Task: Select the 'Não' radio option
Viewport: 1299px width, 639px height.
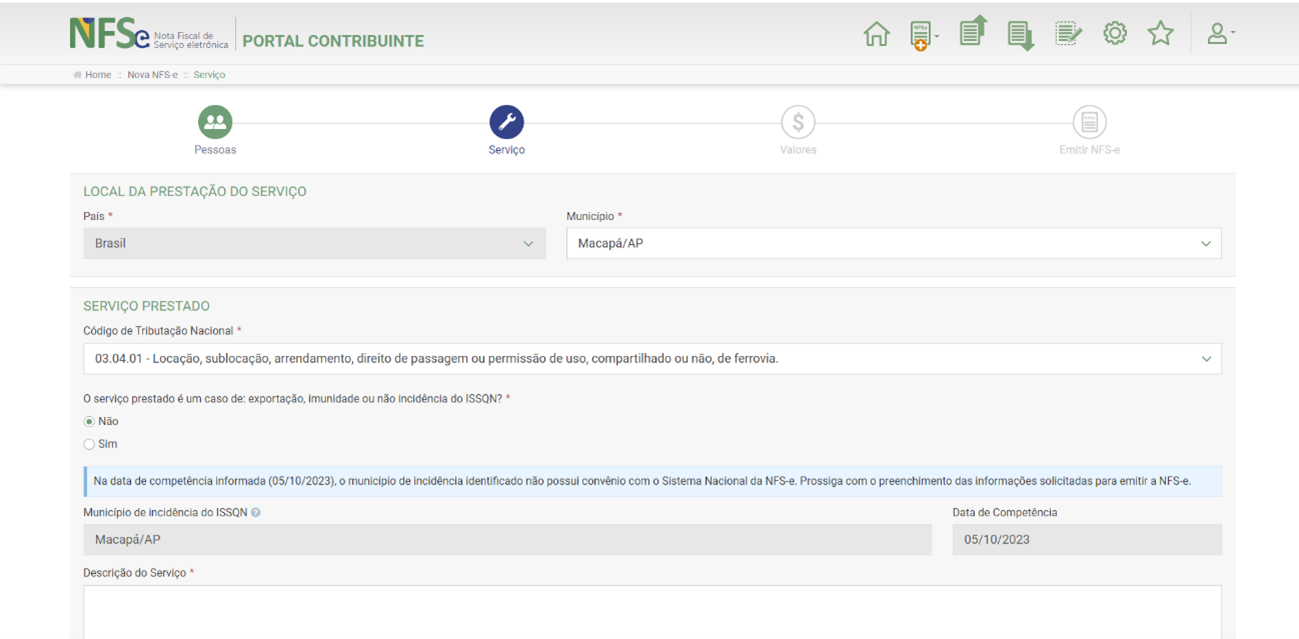Action: point(89,422)
